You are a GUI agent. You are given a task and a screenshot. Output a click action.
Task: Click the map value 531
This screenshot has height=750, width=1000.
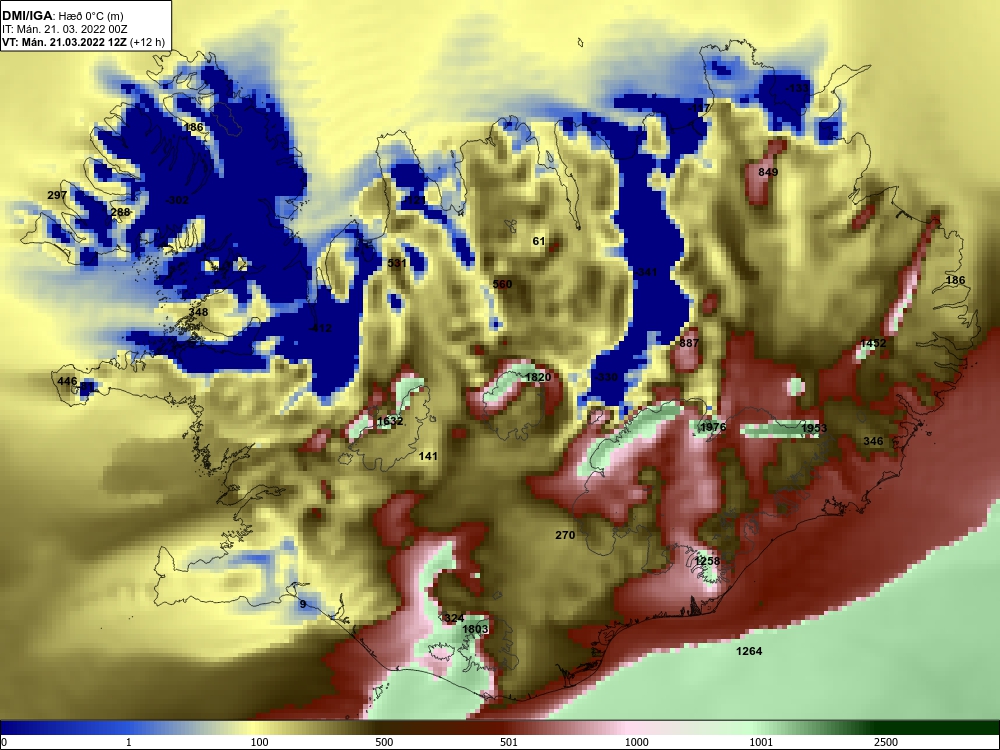click(x=397, y=263)
